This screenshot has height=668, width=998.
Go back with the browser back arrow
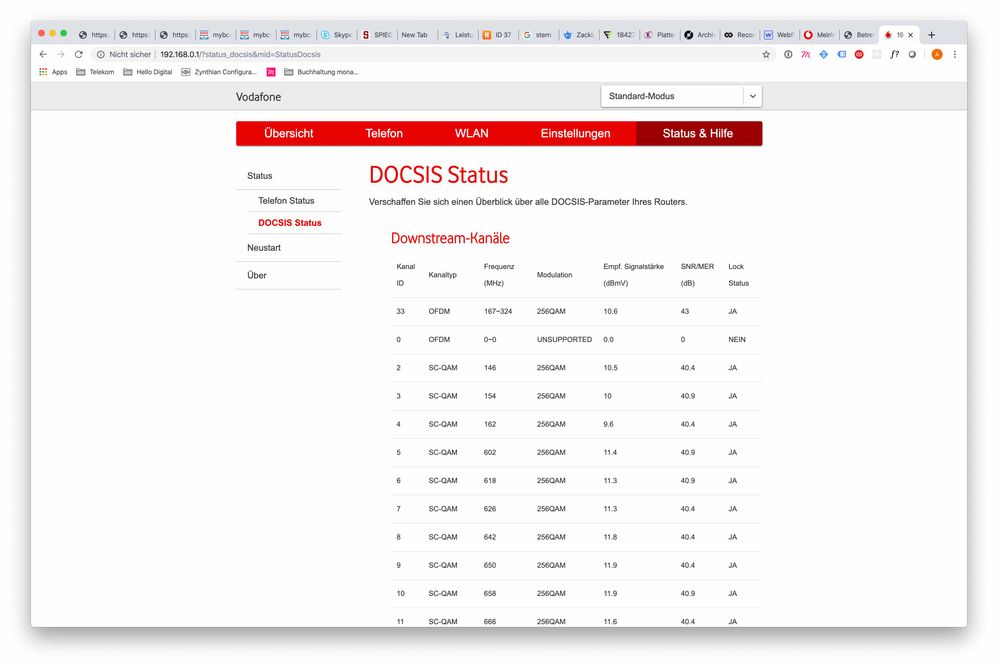[x=43, y=55]
